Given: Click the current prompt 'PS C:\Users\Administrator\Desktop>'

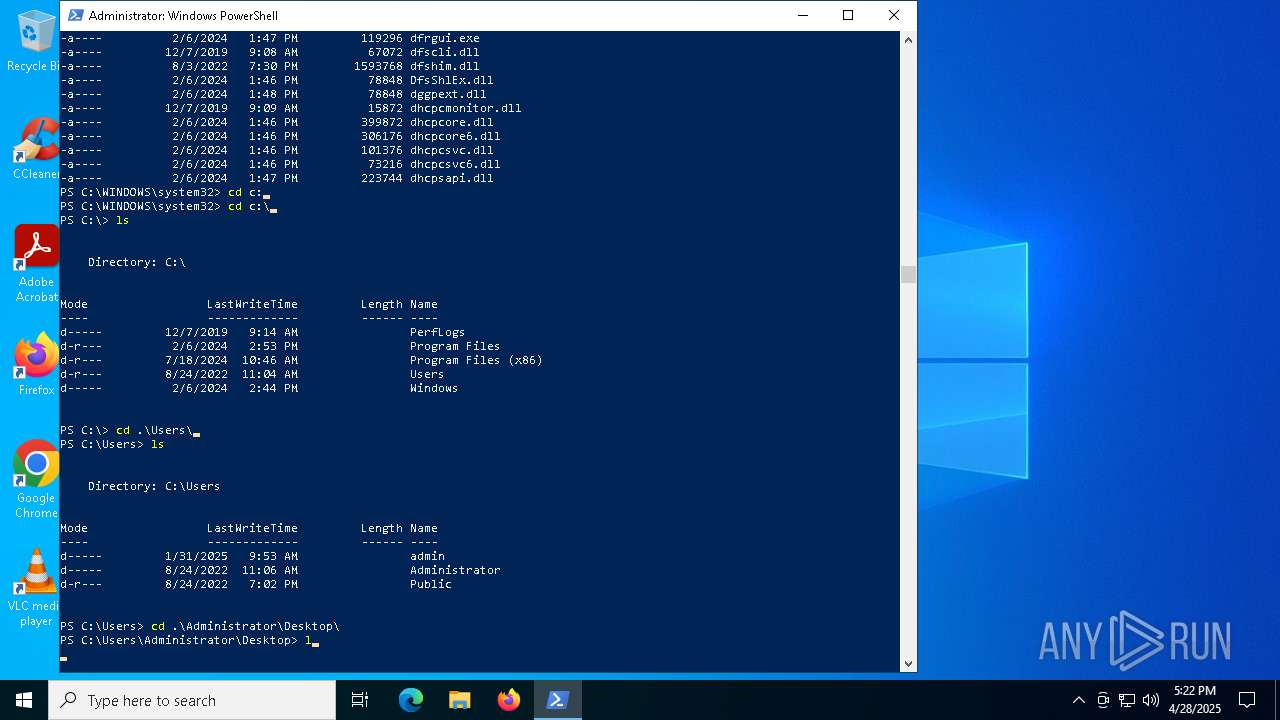Looking at the screenshot, I should pos(179,640).
